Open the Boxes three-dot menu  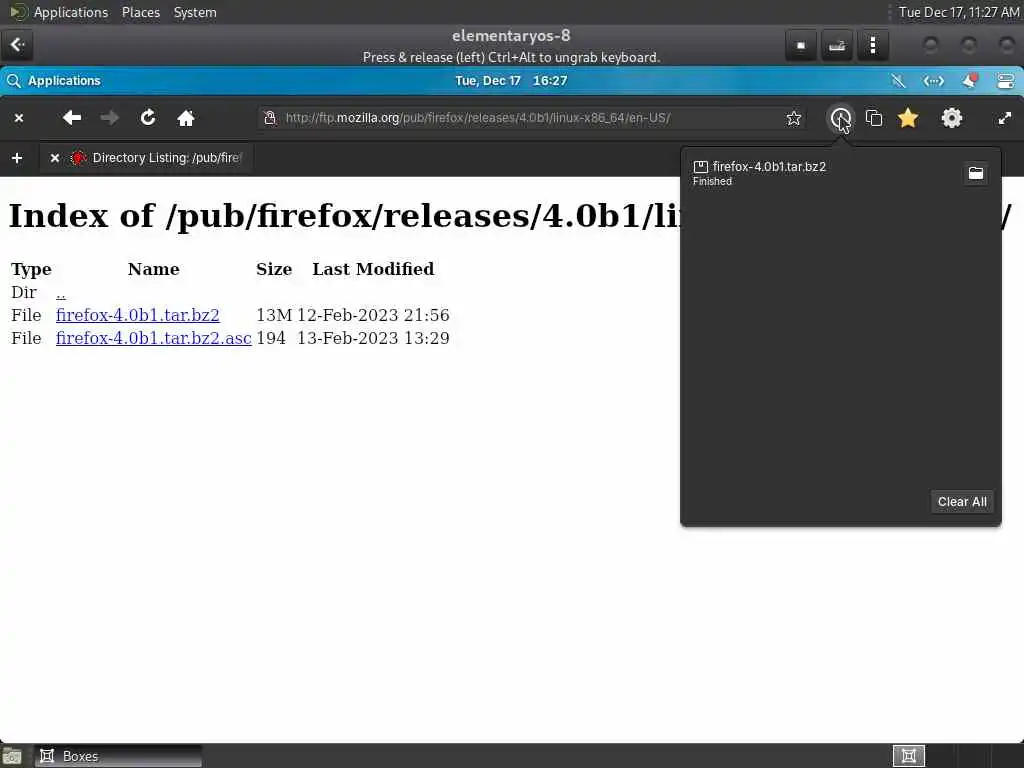pos(873,45)
